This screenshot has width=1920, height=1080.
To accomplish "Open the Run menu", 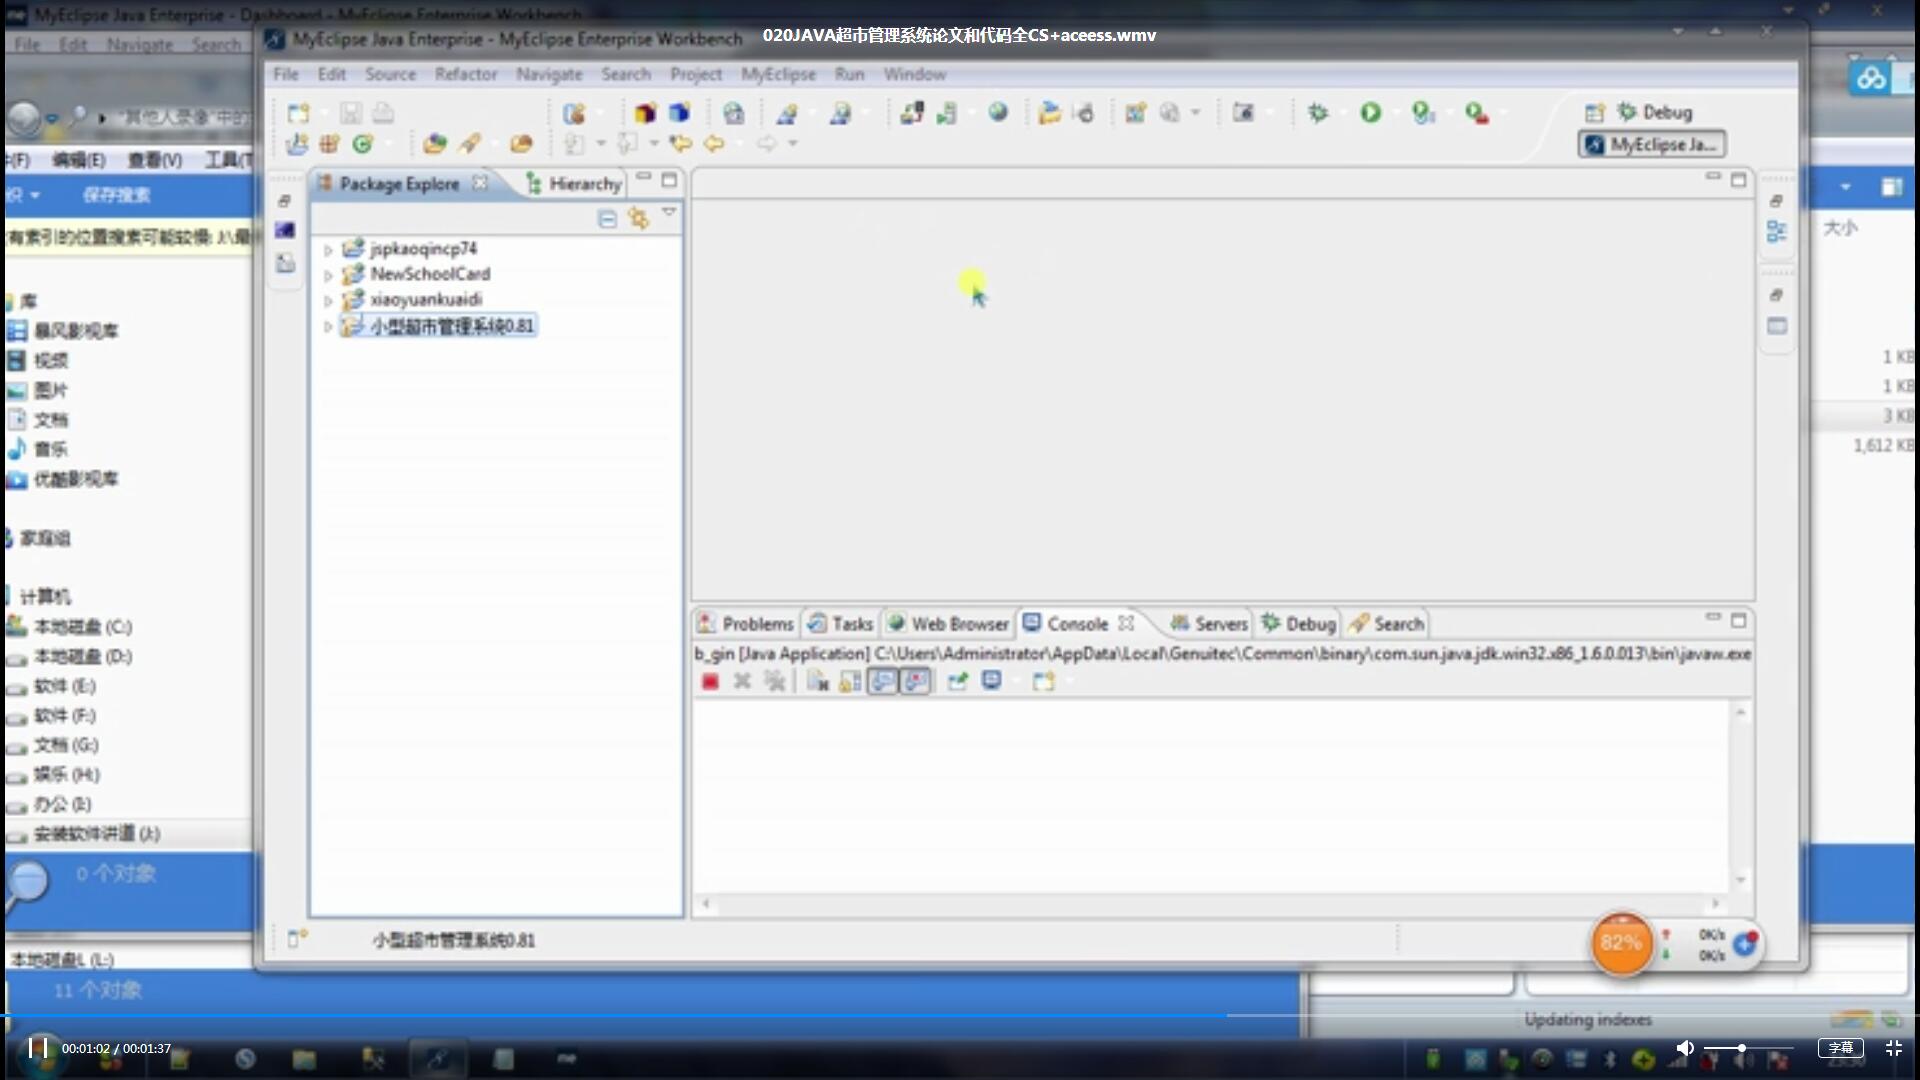I will (849, 74).
